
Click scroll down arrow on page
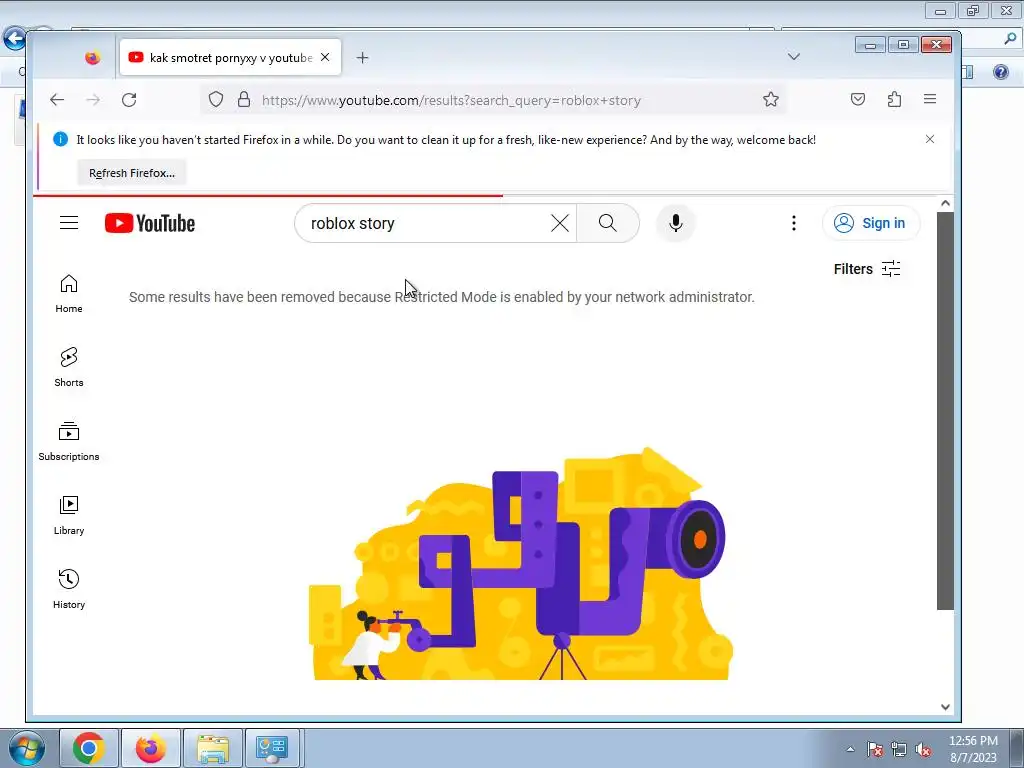click(x=945, y=707)
